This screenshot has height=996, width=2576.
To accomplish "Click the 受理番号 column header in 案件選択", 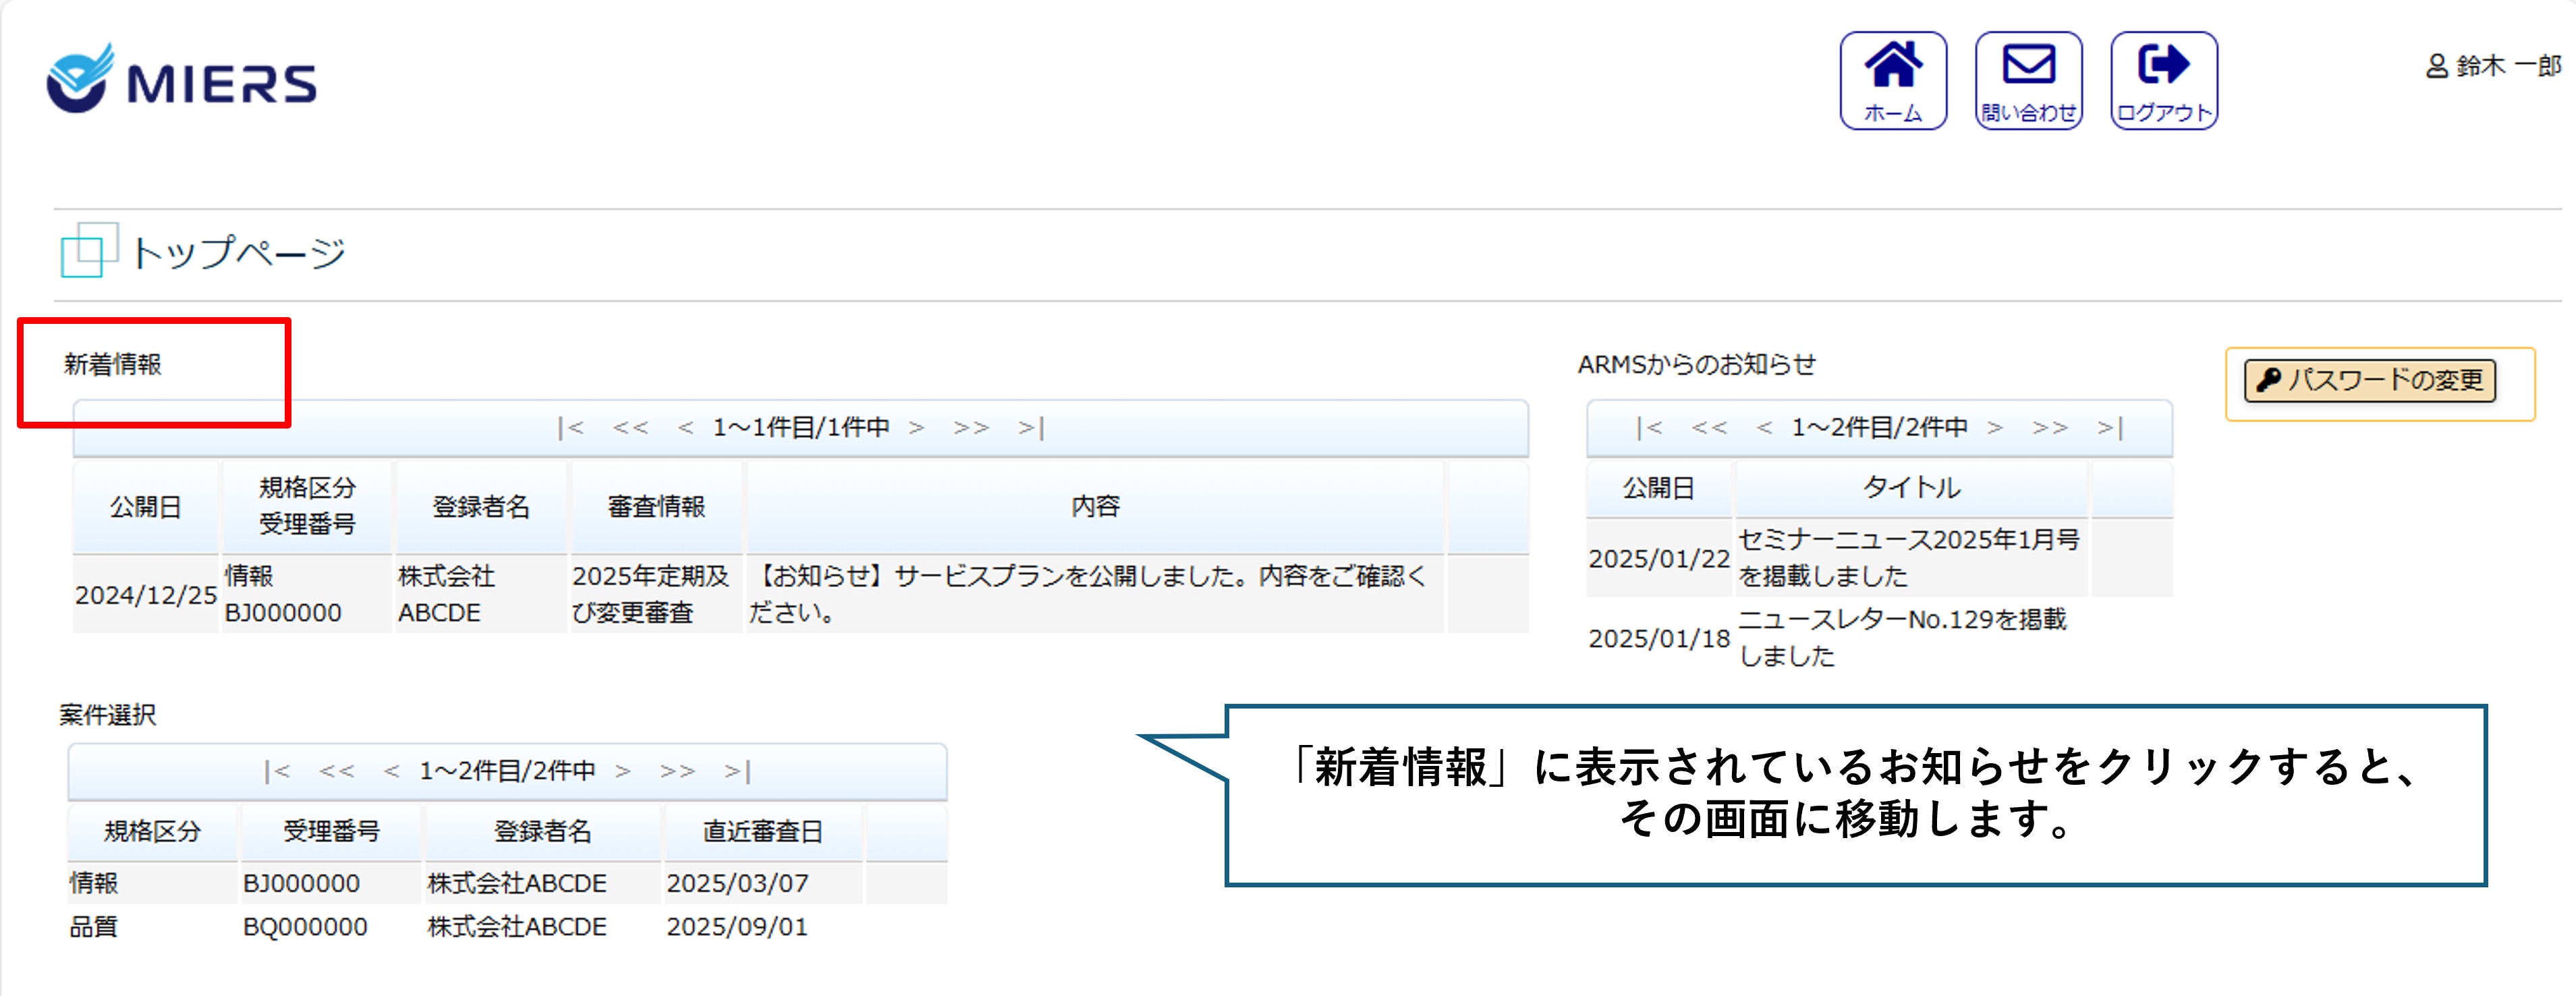I will click(x=331, y=831).
